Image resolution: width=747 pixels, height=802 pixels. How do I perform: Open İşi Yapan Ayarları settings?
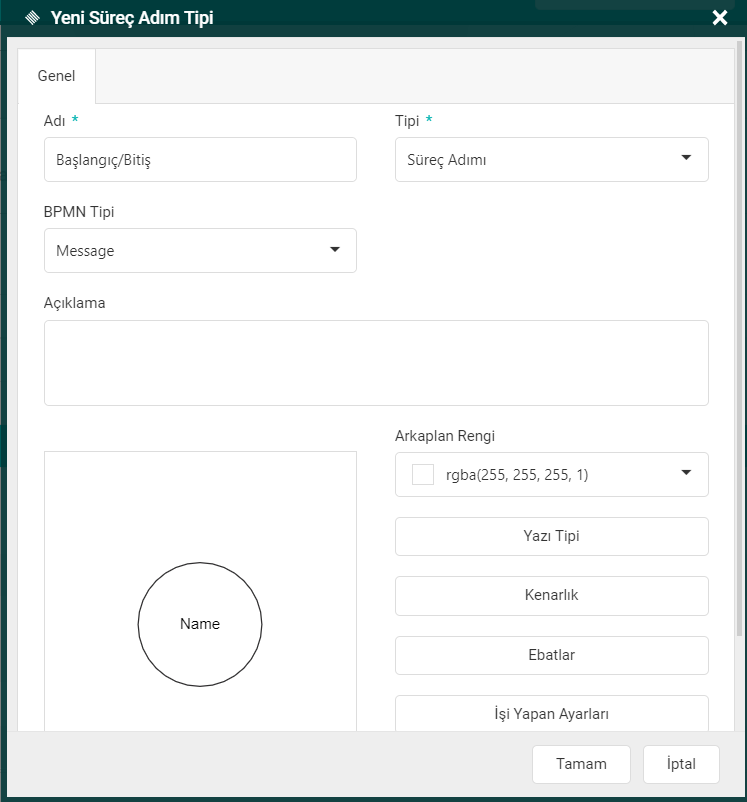(x=552, y=713)
